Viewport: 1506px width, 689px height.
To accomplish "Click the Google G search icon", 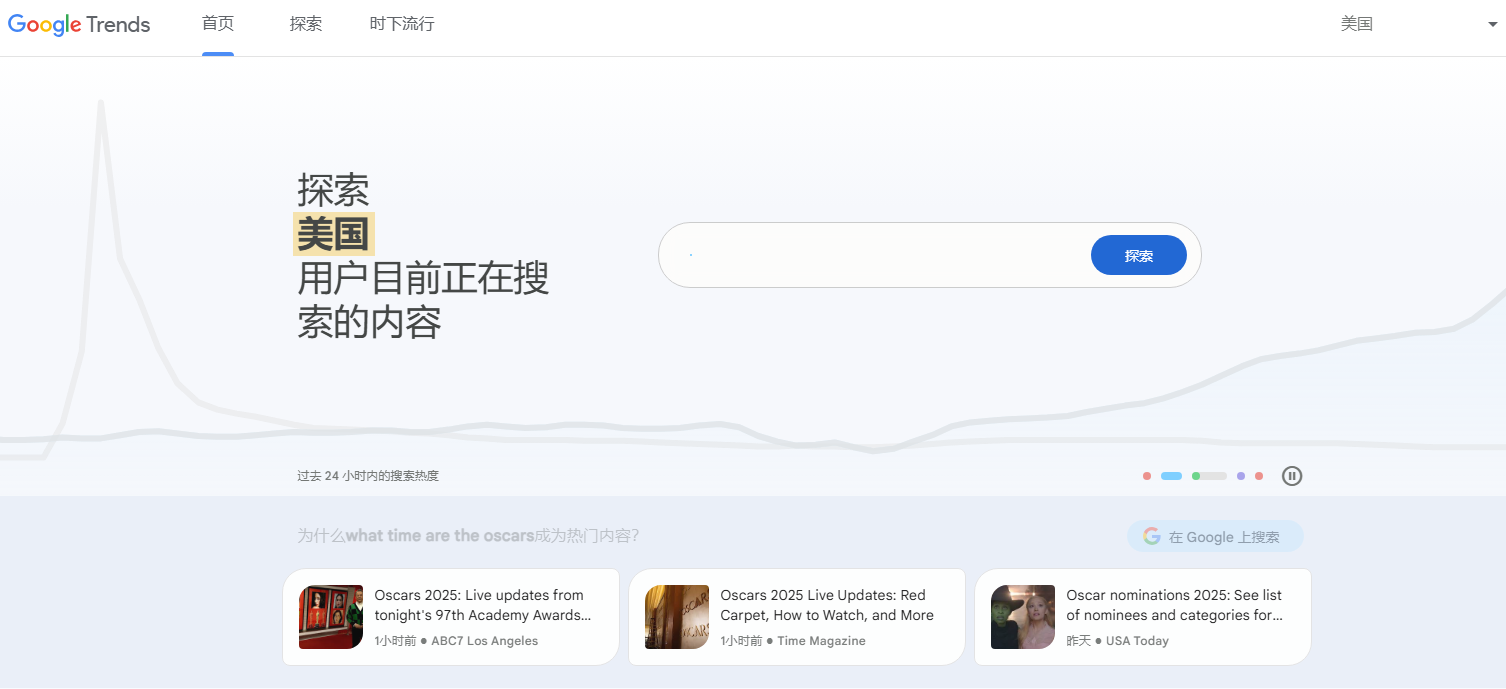I will (x=1152, y=535).
